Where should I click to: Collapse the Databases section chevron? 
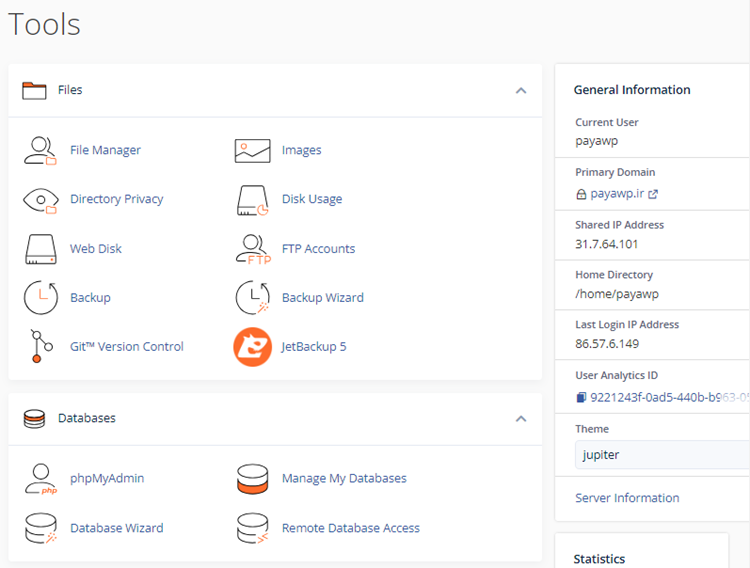520,418
